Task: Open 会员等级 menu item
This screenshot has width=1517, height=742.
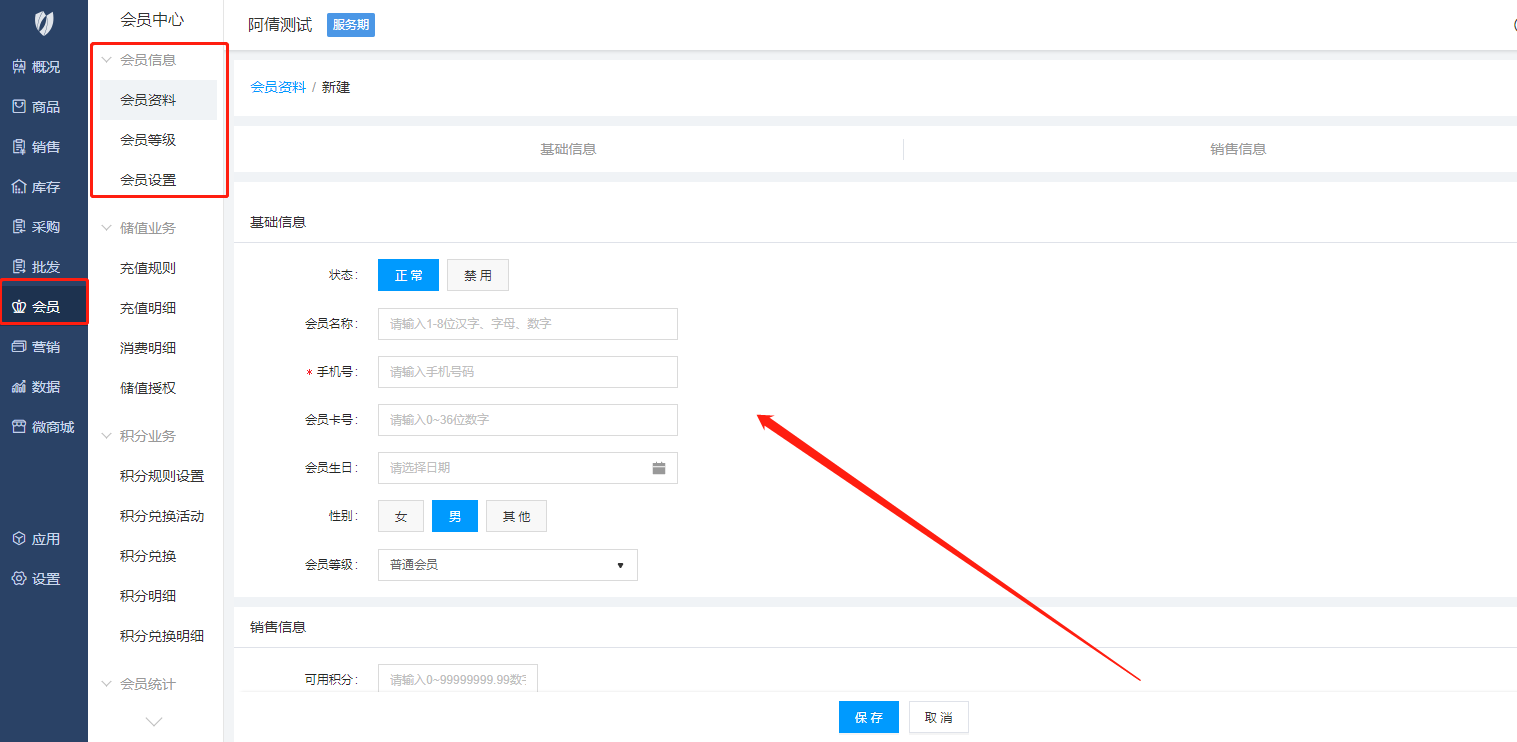Action: pyautogui.click(x=148, y=140)
